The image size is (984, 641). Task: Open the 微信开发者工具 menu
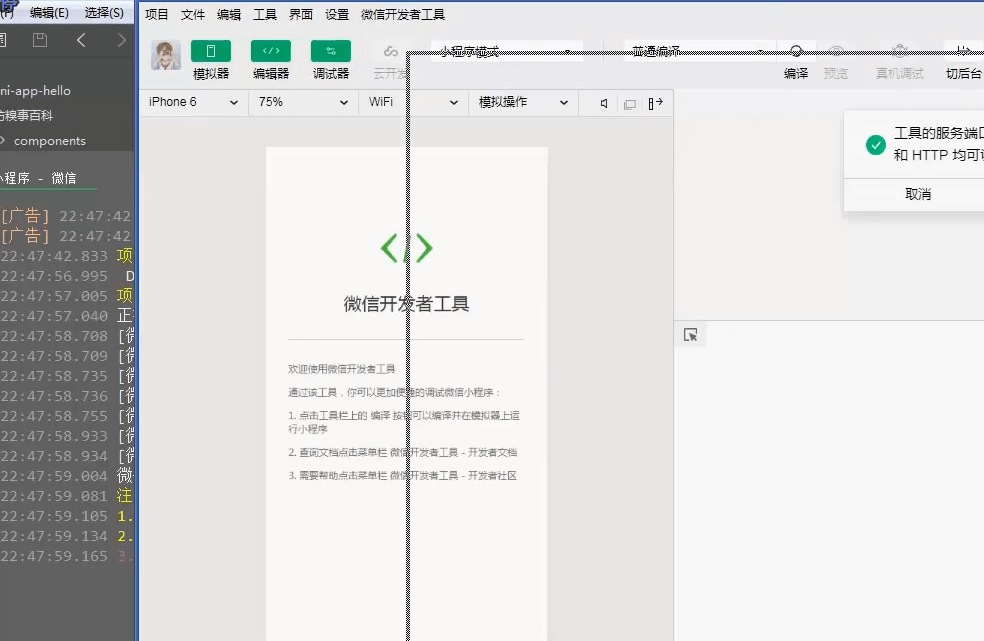coord(403,14)
